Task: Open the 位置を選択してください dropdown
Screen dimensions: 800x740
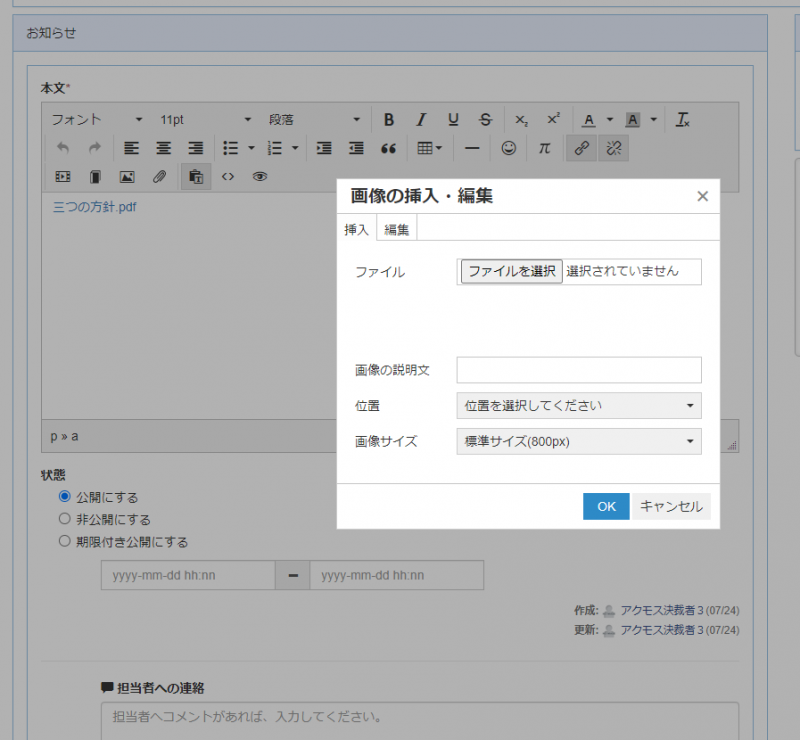Action: pyautogui.click(x=579, y=406)
